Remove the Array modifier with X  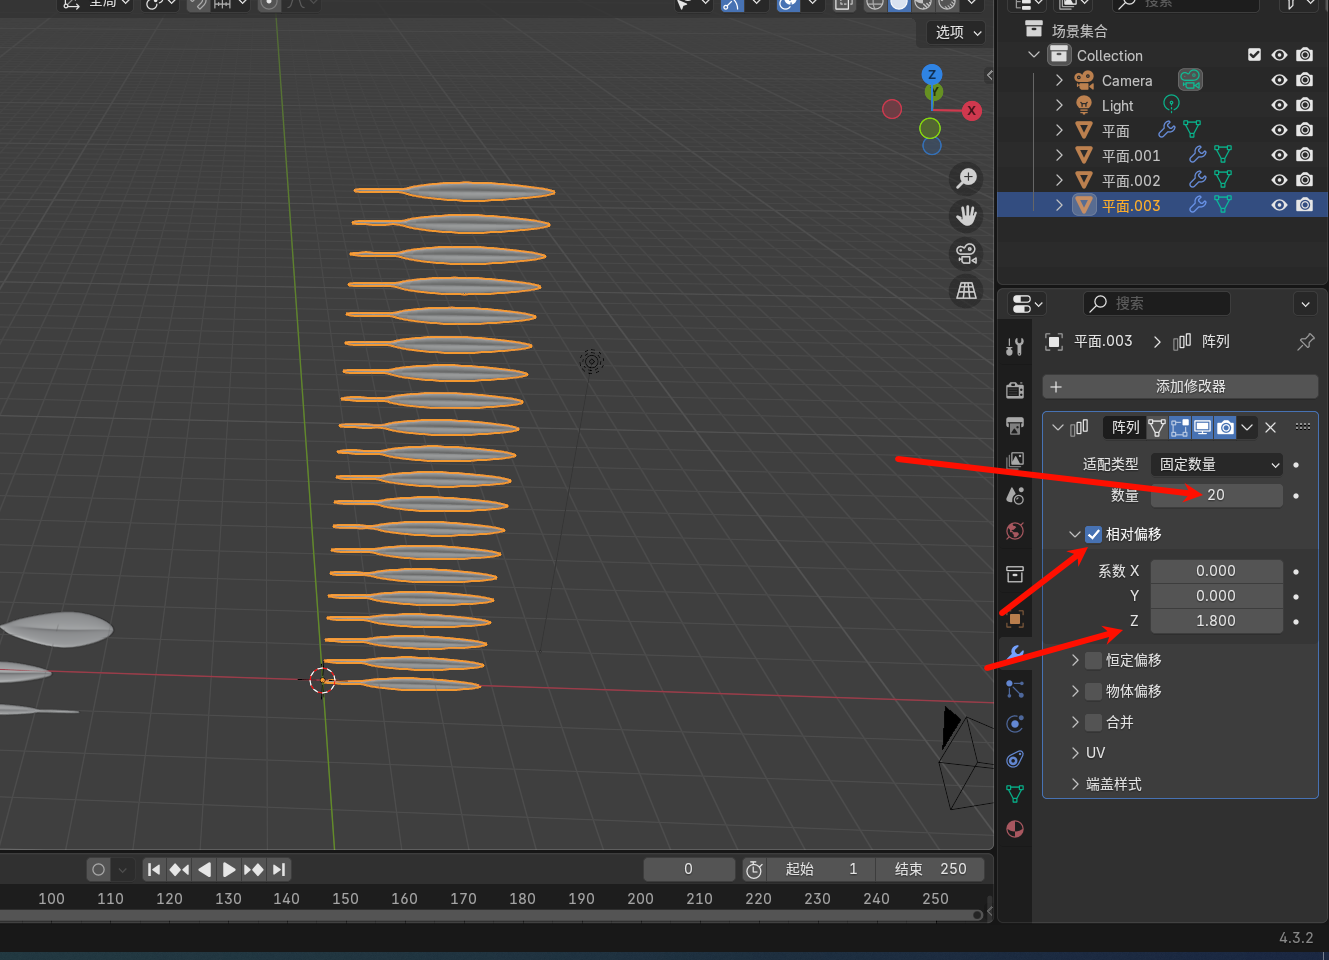point(1270,428)
